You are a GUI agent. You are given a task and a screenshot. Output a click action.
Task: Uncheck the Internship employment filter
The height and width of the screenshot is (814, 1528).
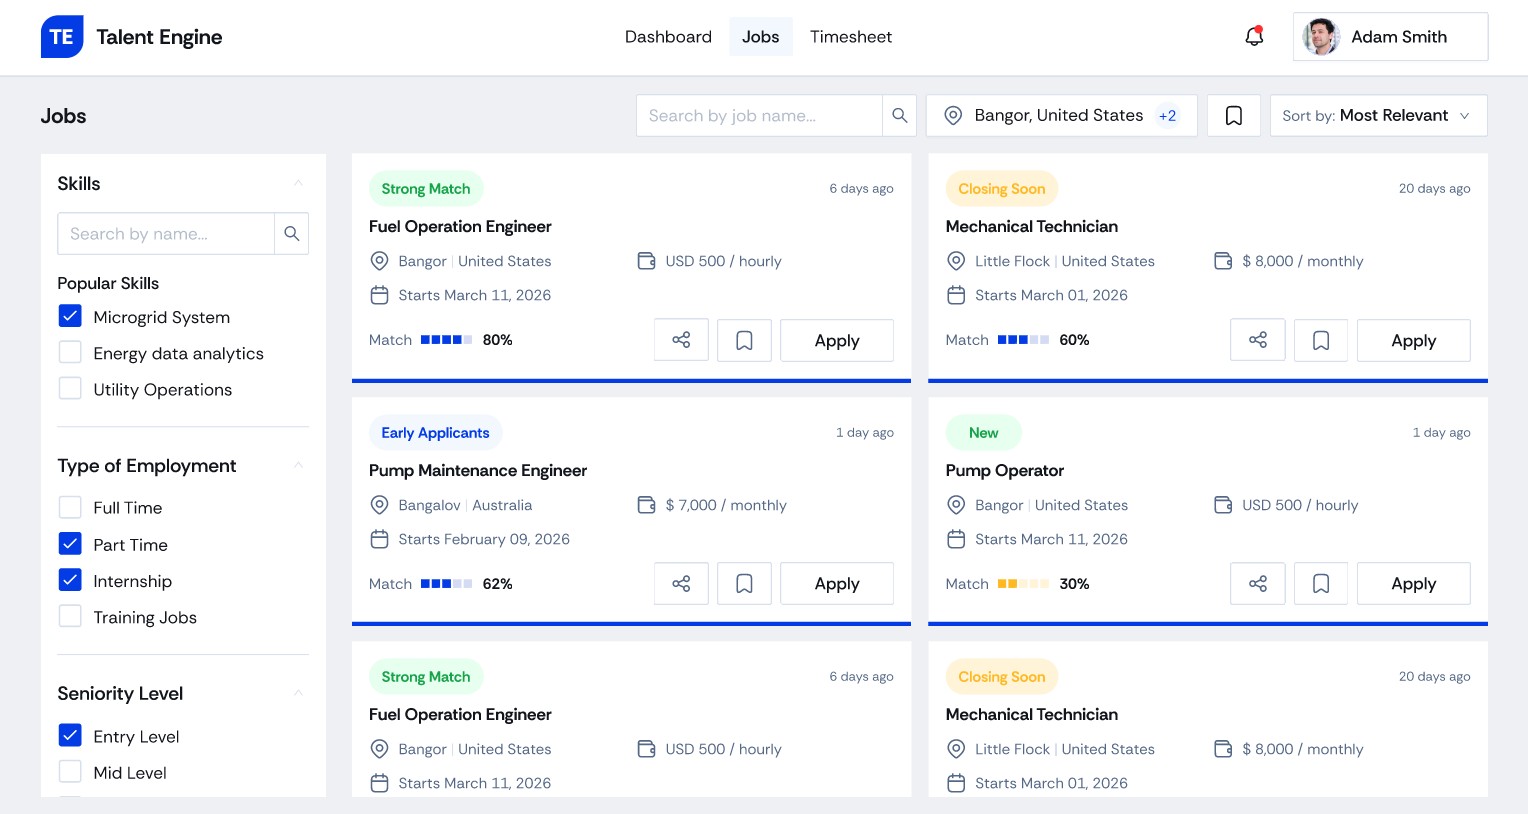point(70,580)
